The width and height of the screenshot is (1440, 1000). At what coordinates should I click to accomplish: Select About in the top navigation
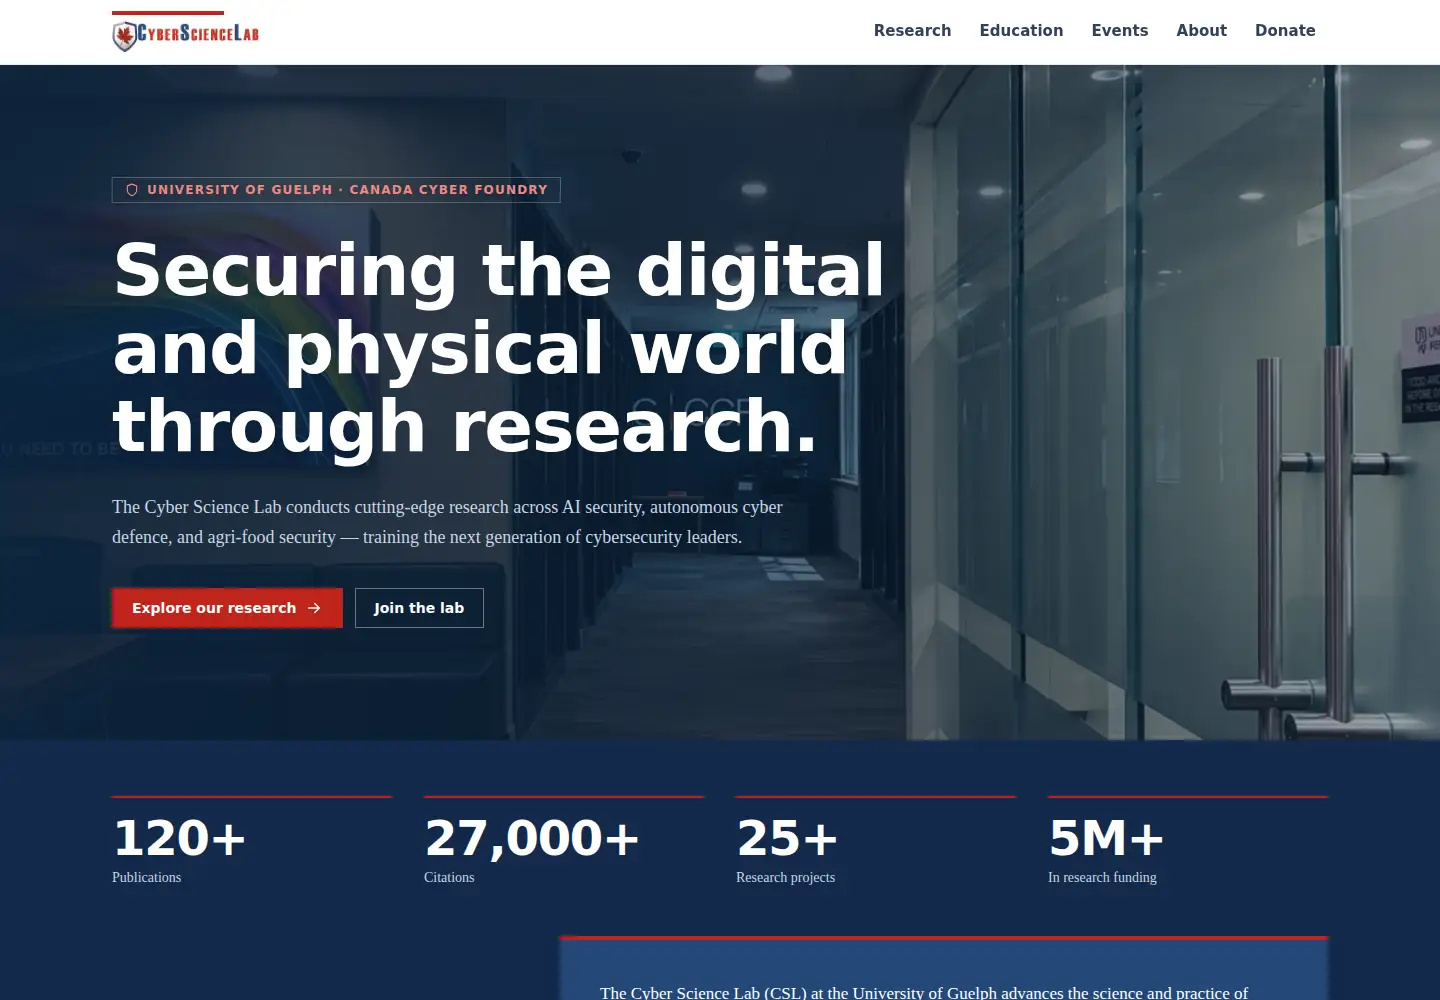pyautogui.click(x=1201, y=31)
